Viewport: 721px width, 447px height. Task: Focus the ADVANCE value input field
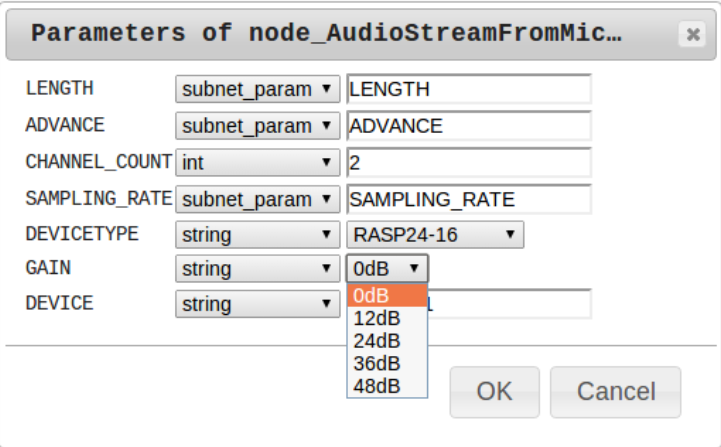(468, 126)
